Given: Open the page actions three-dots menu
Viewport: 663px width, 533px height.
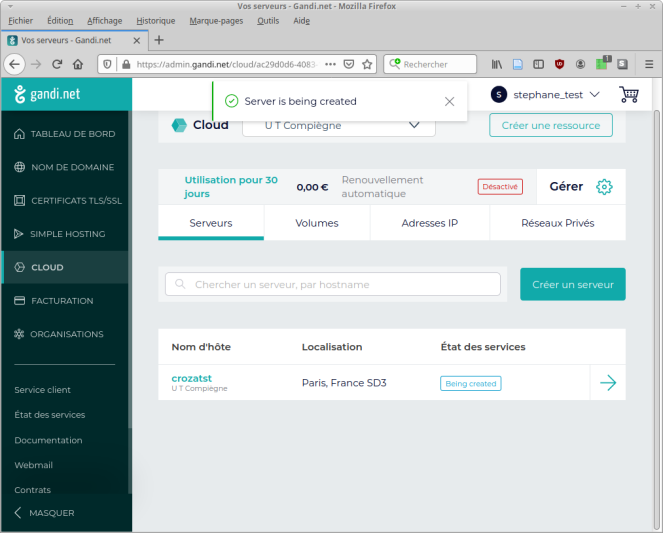Looking at the screenshot, I should click(x=330, y=64).
